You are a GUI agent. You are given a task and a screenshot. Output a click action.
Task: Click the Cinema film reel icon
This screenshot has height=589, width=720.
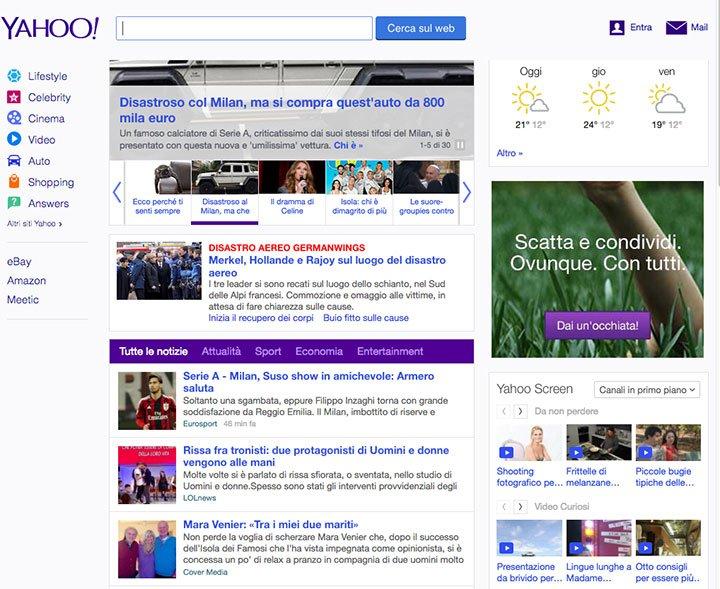(14, 118)
